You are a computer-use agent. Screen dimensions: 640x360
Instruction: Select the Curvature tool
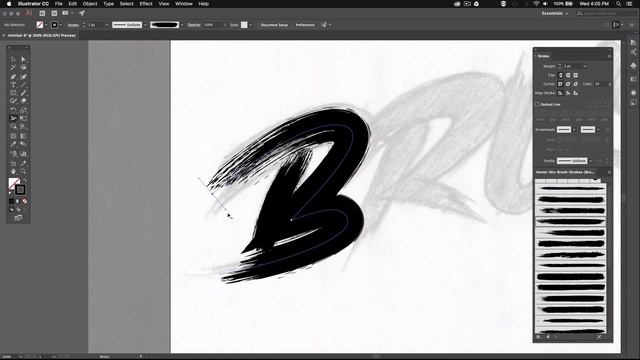click(x=23, y=76)
